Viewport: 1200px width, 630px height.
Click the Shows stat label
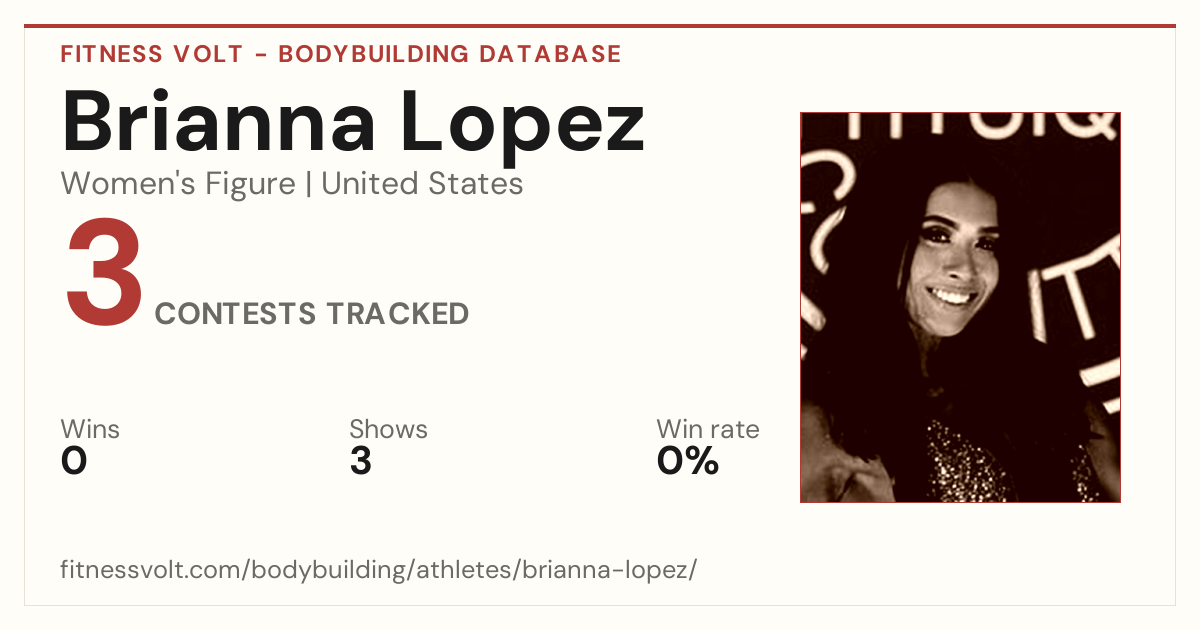[x=388, y=429]
